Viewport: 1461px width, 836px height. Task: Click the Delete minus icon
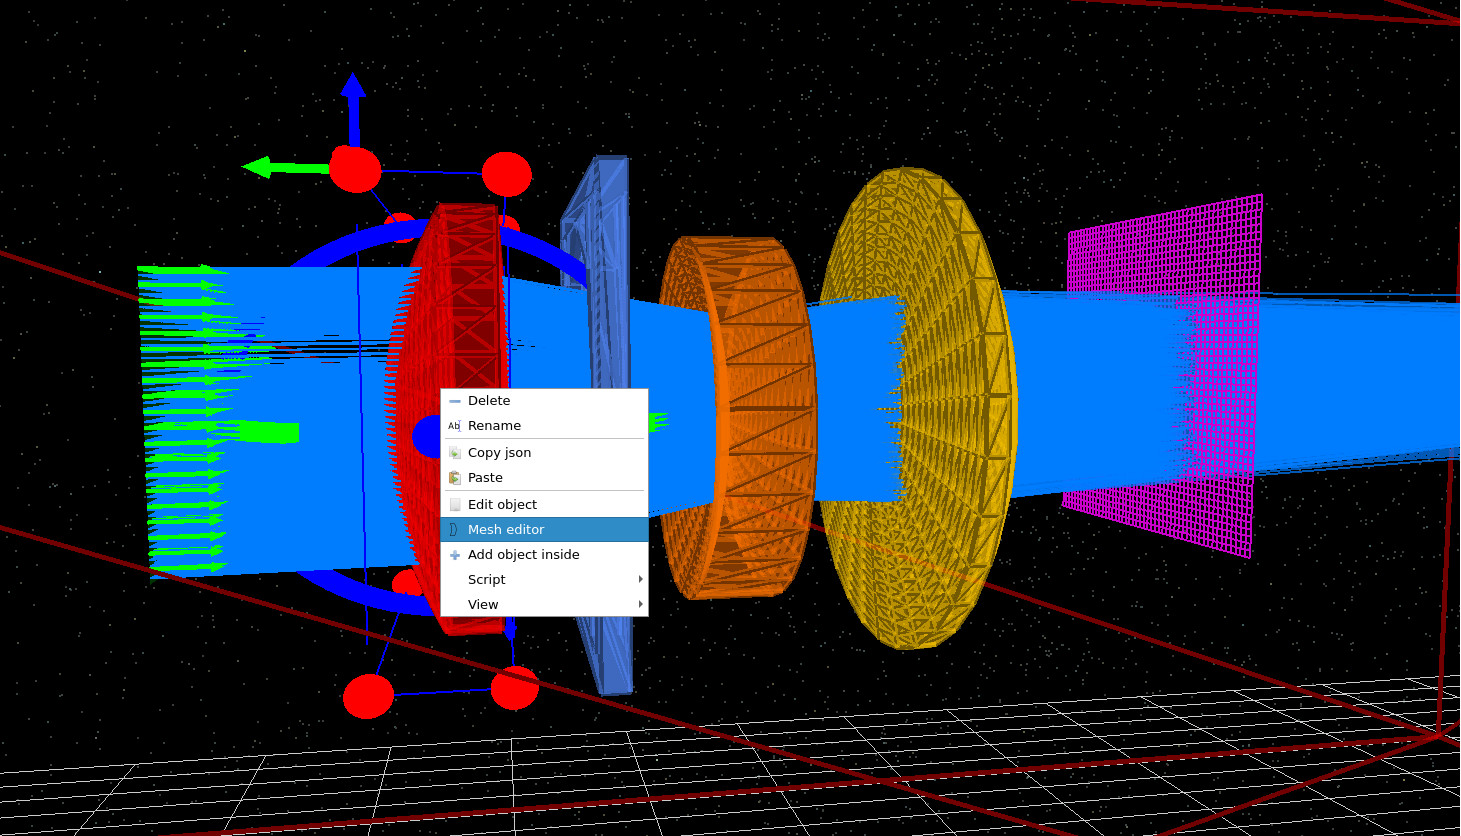pyautogui.click(x=454, y=400)
